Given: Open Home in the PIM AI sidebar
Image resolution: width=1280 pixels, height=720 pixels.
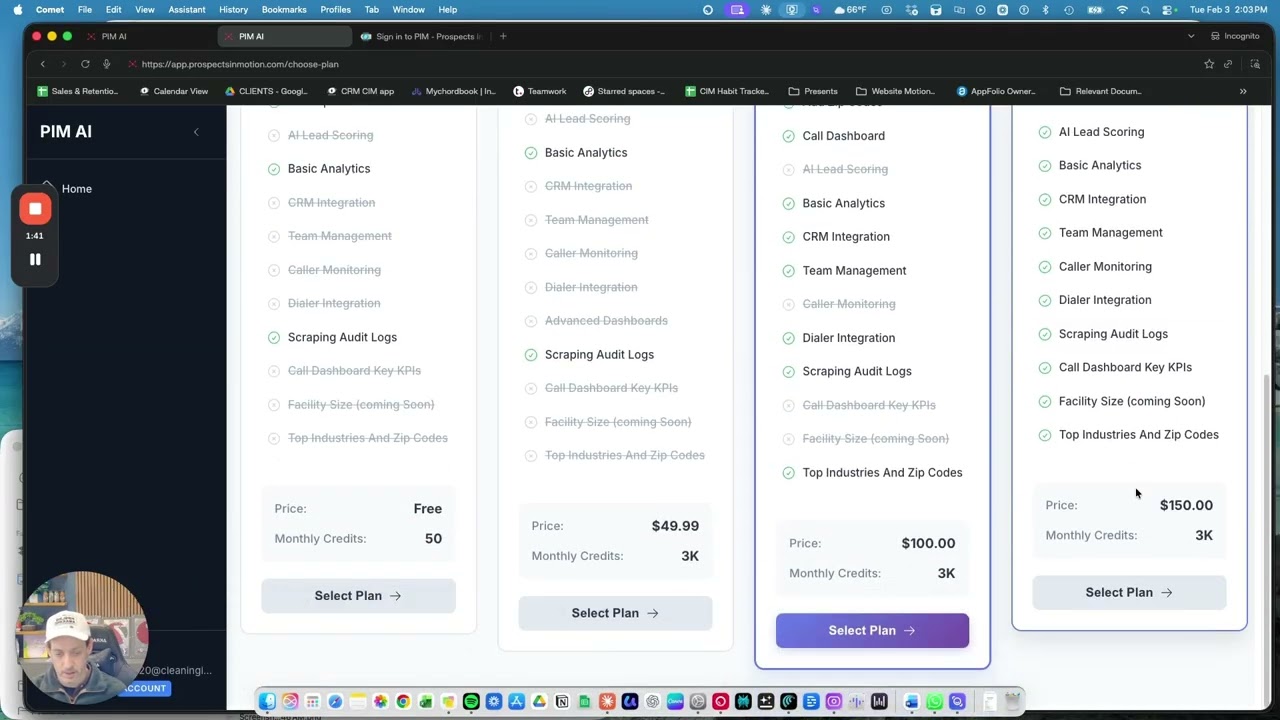Looking at the screenshot, I should coord(77,189).
